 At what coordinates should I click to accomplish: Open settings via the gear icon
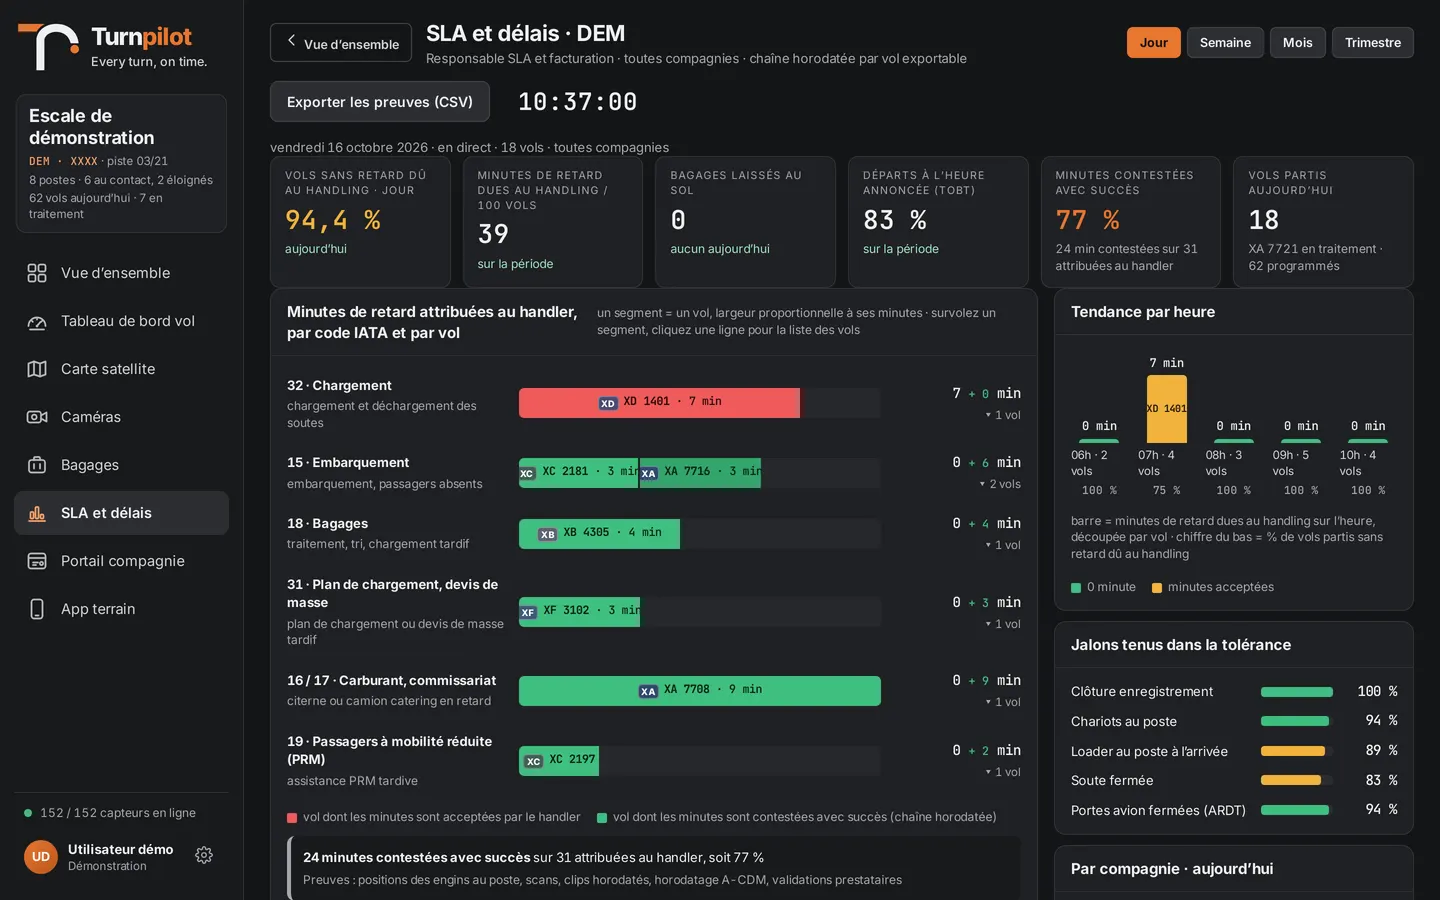pos(204,855)
